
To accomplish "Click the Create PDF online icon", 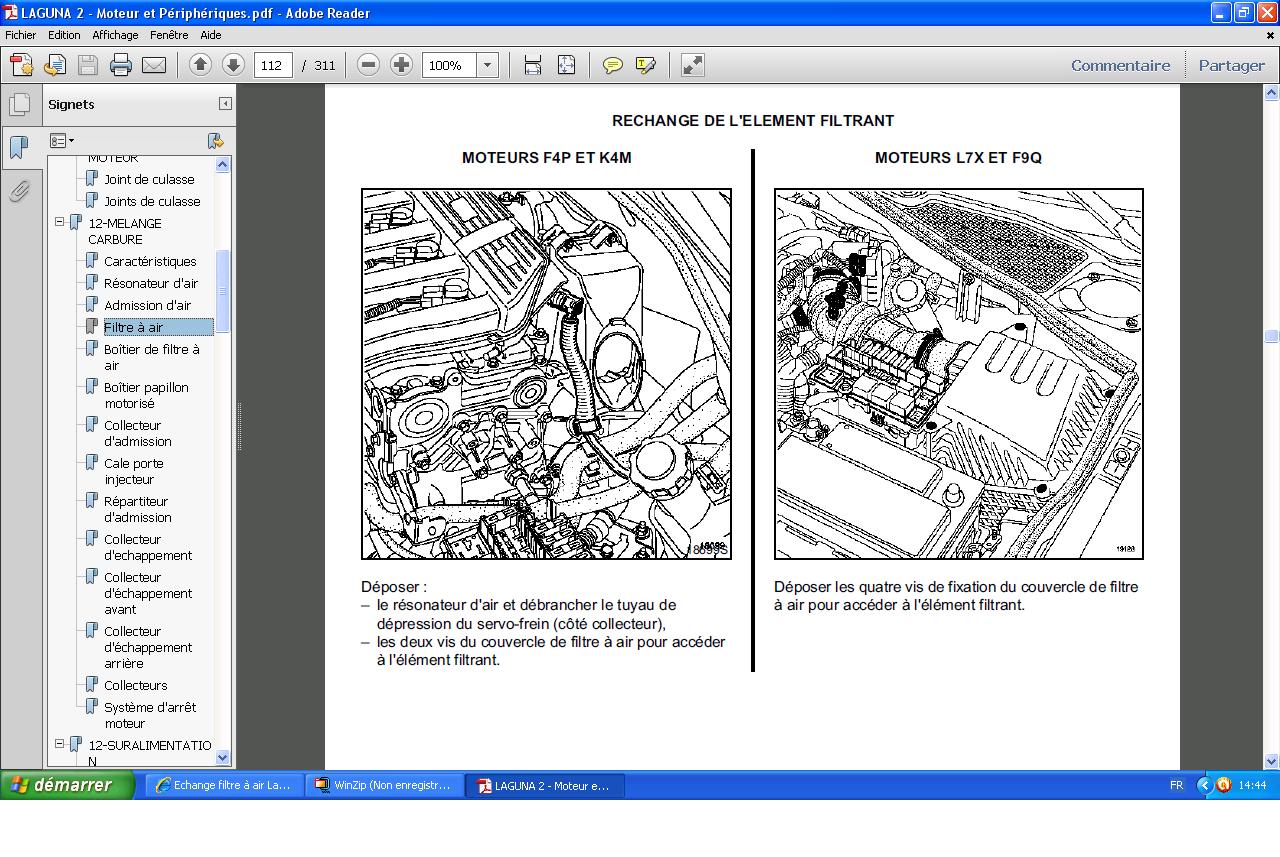I will [22, 65].
